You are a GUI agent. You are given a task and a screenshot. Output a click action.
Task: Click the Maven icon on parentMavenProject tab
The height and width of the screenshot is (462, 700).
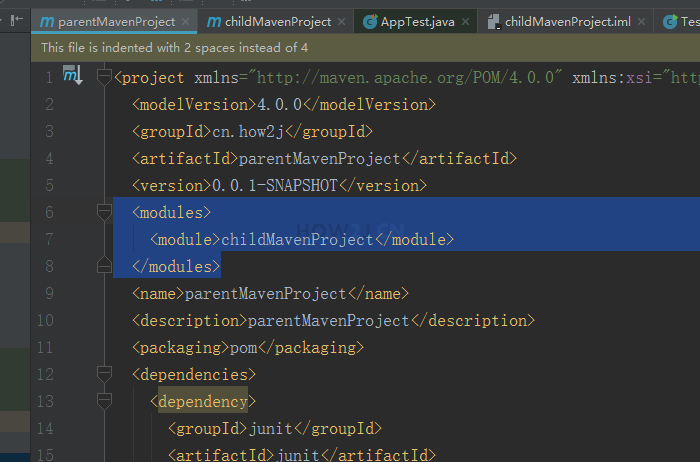(x=46, y=21)
